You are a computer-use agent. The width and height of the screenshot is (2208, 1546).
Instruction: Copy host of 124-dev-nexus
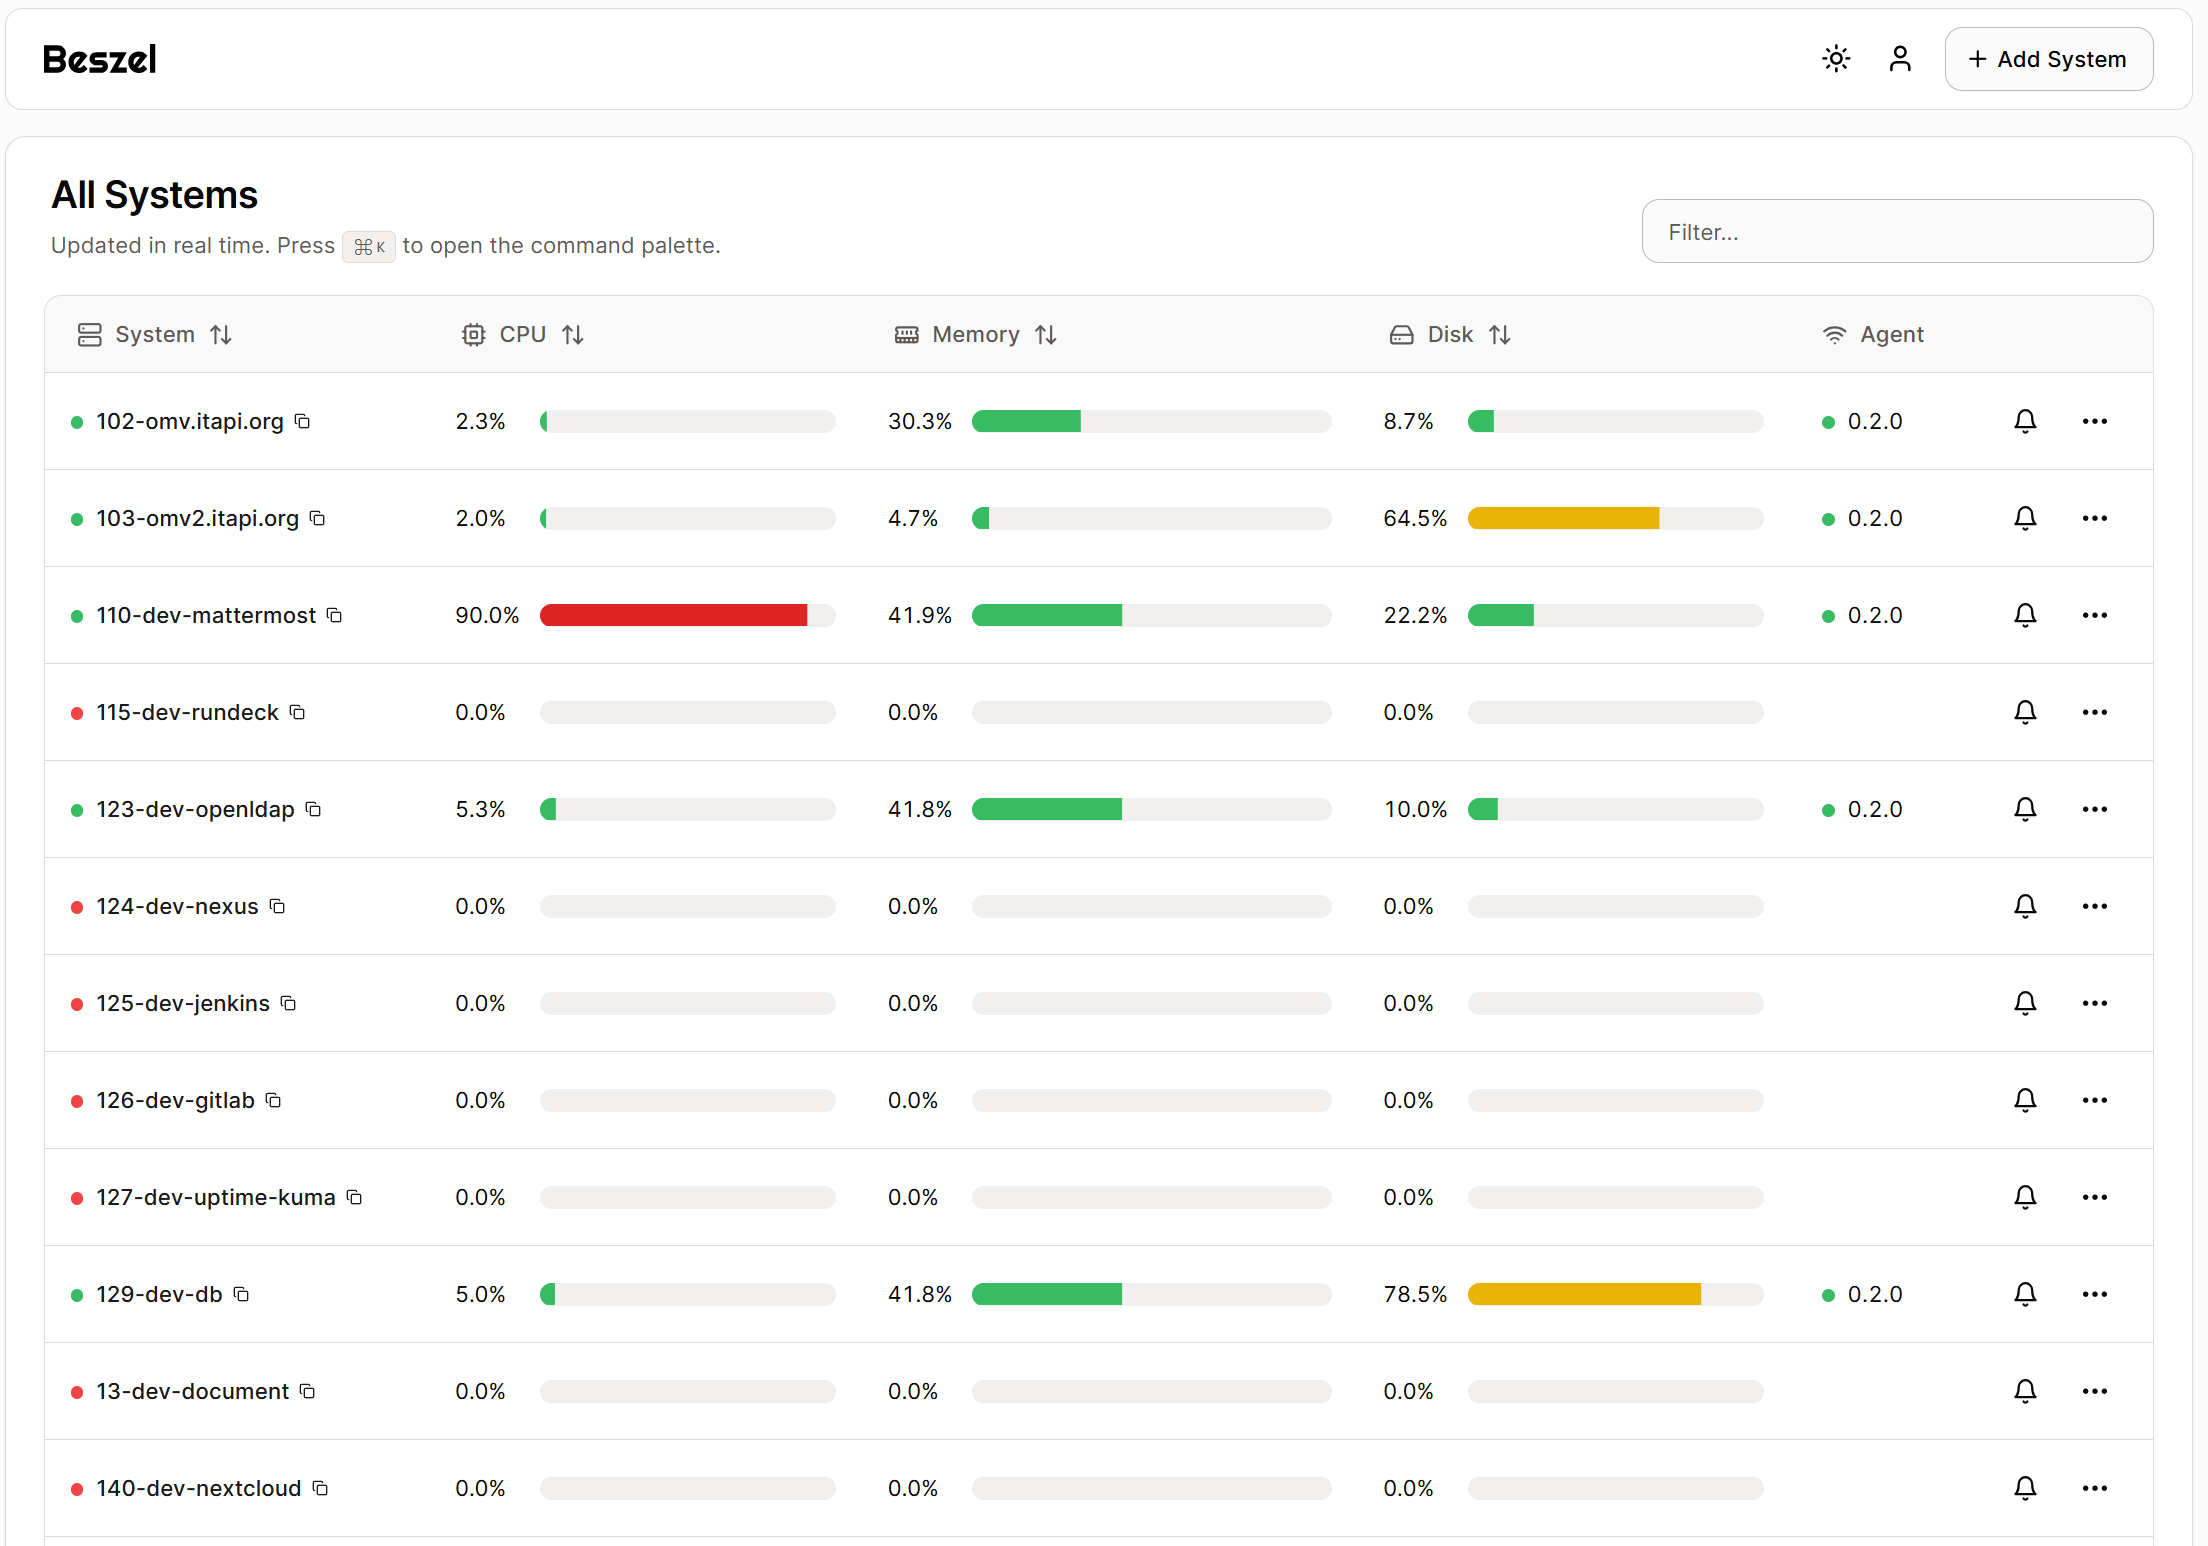click(278, 906)
